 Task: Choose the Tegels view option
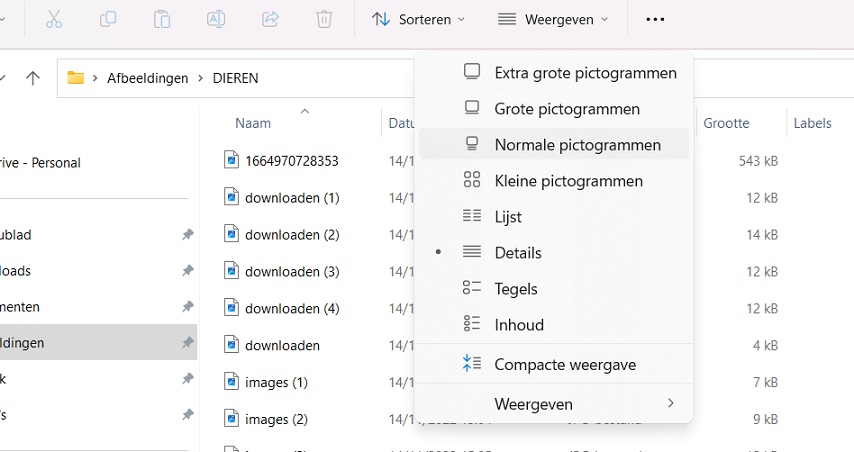(516, 289)
